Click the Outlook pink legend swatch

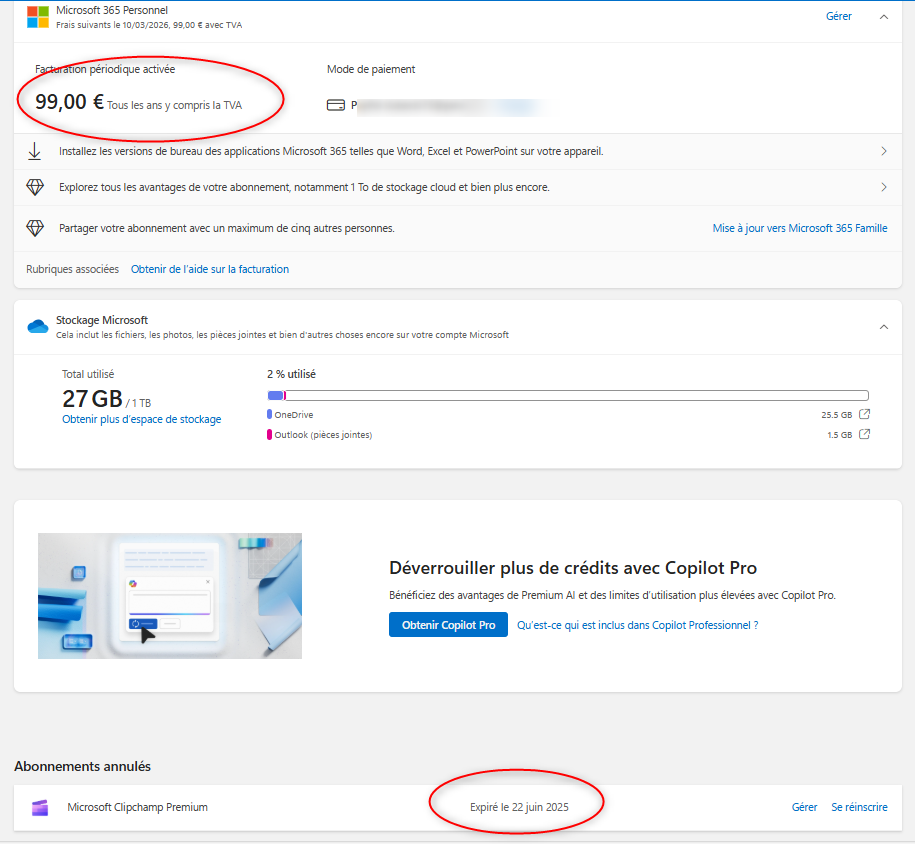[270, 435]
